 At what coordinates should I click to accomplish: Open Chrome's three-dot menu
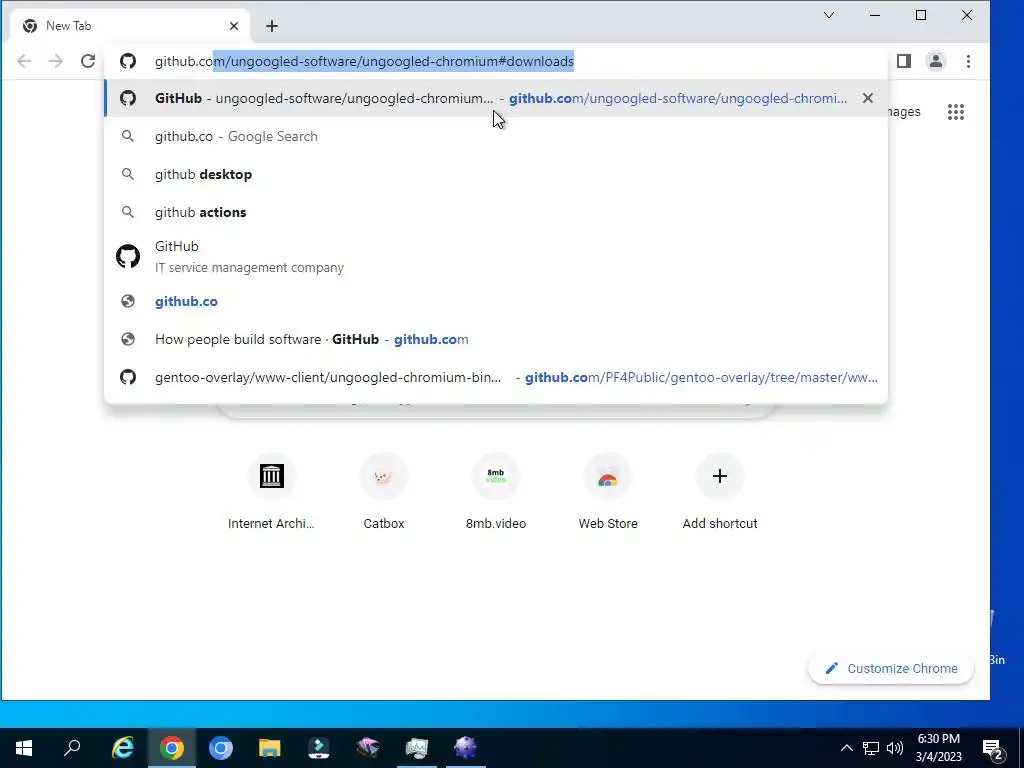[x=968, y=61]
